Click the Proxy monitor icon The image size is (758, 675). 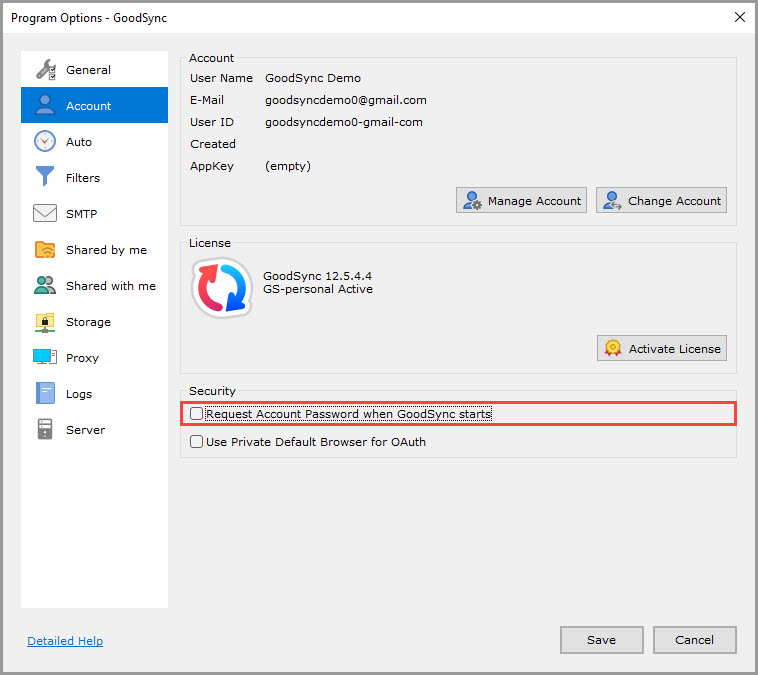pos(45,357)
